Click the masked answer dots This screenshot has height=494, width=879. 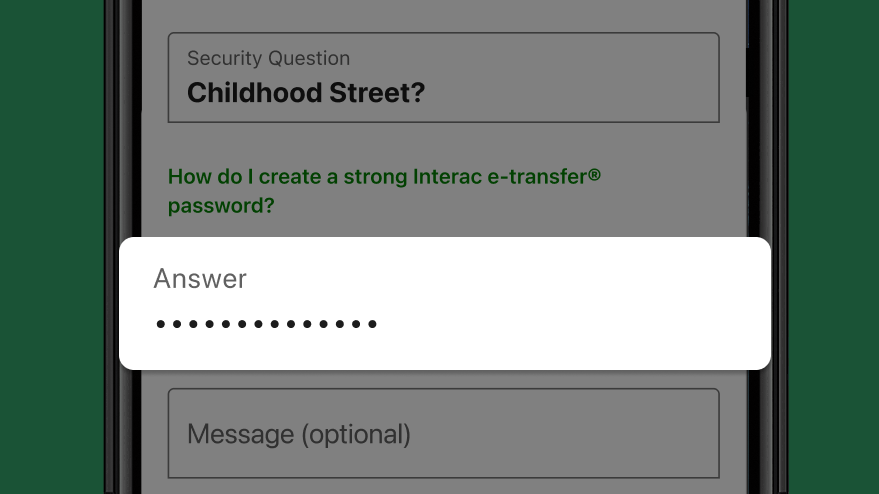click(x=266, y=324)
